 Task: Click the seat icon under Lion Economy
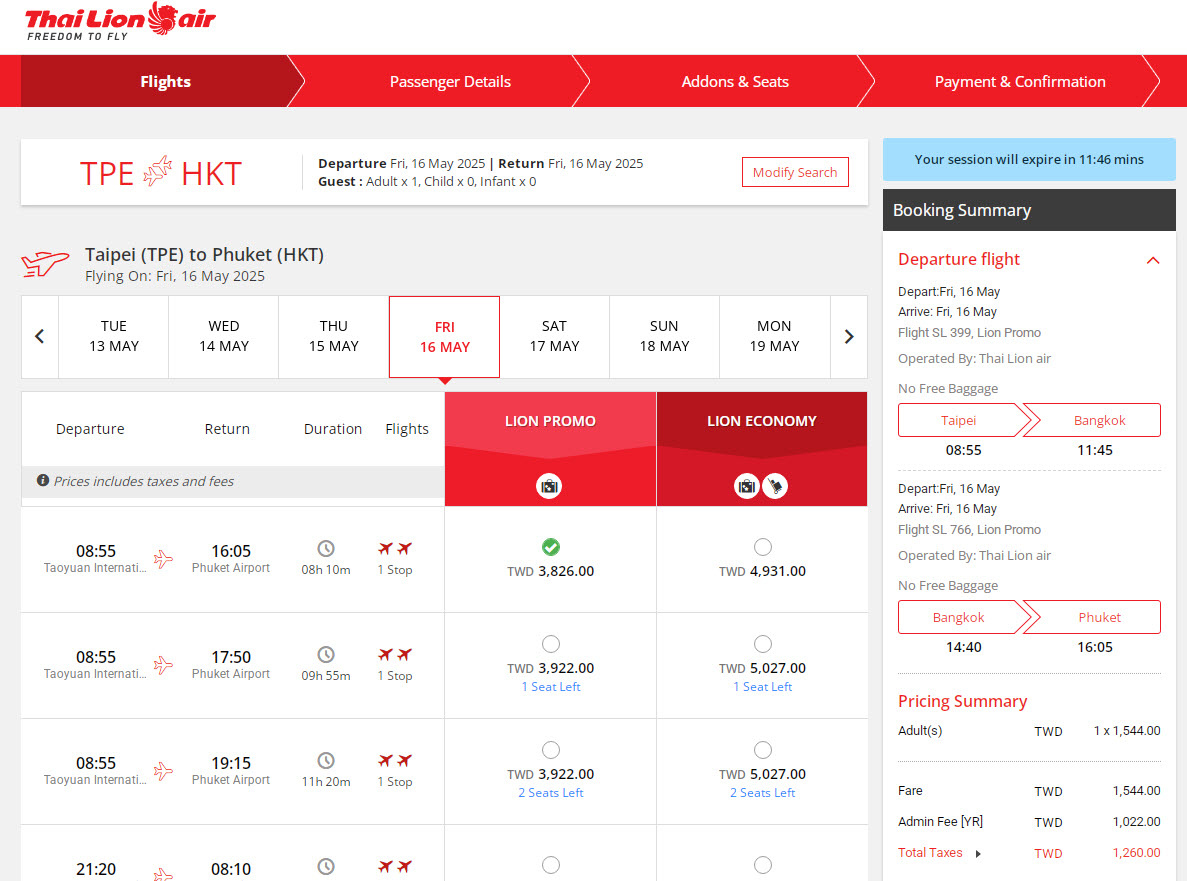click(x=775, y=486)
